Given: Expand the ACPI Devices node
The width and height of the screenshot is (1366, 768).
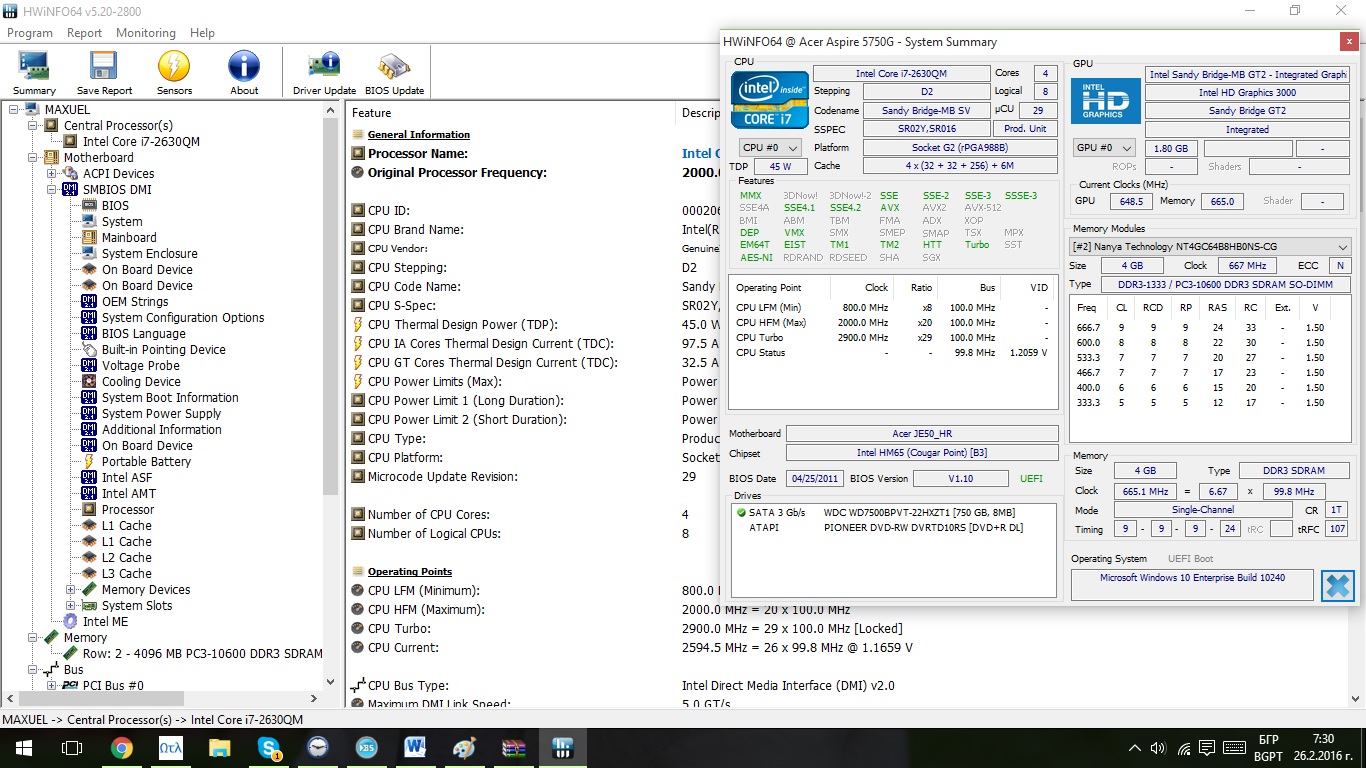Looking at the screenshot, I should tap(52, 174).
